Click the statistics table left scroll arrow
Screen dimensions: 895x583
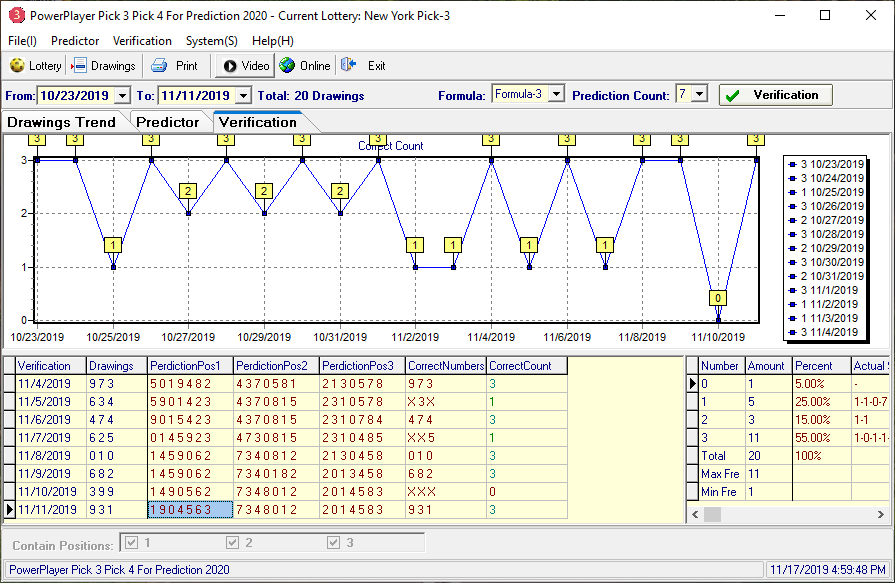coord(695,514)
